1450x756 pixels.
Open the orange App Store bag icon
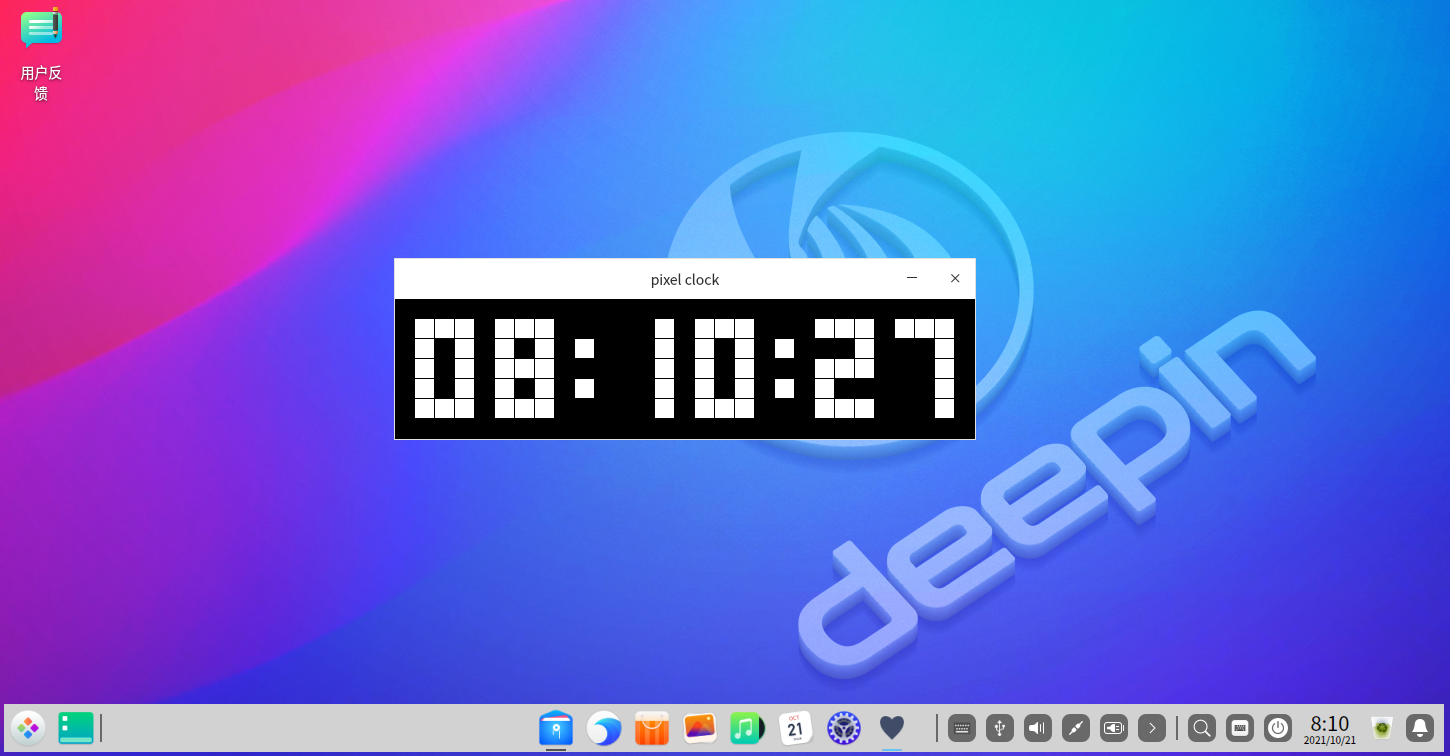tap(652, 728)
